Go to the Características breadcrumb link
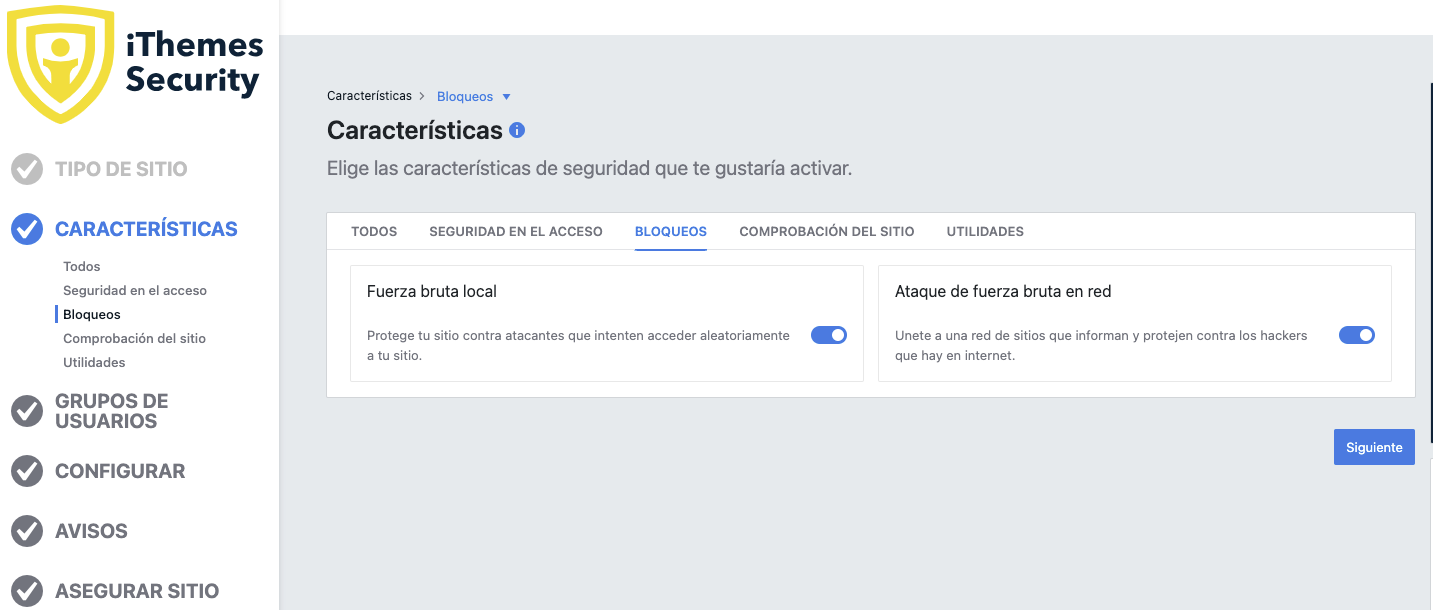This screenshot has height=610, width=1433. pyautogui.click(x=369, y=96)
